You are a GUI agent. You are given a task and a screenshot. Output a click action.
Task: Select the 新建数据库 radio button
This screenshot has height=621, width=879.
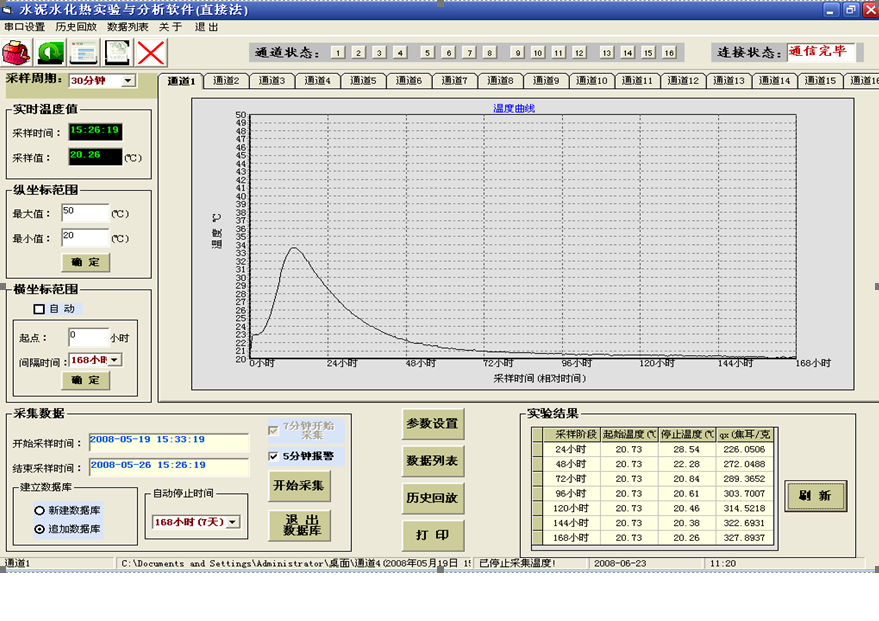tap(40, 510)
